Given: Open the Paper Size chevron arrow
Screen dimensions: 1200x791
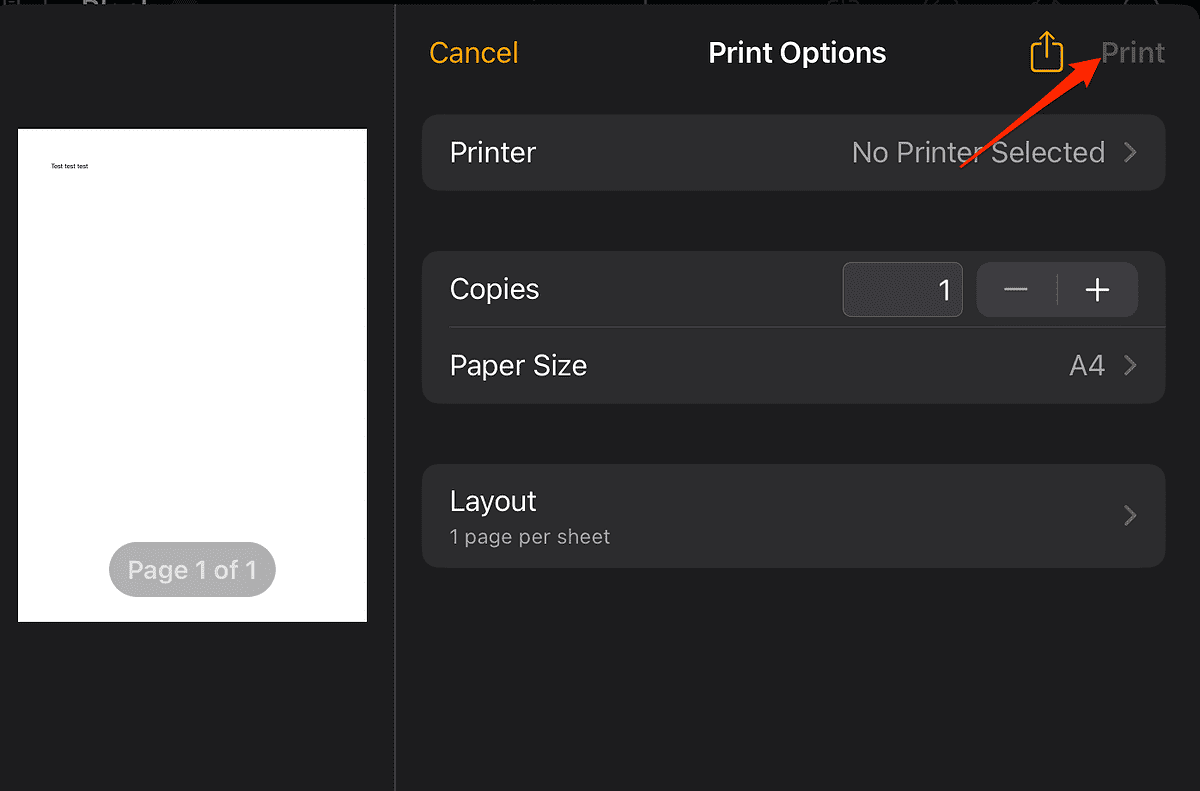Looking at the screenshot, I should point(1131,365).
